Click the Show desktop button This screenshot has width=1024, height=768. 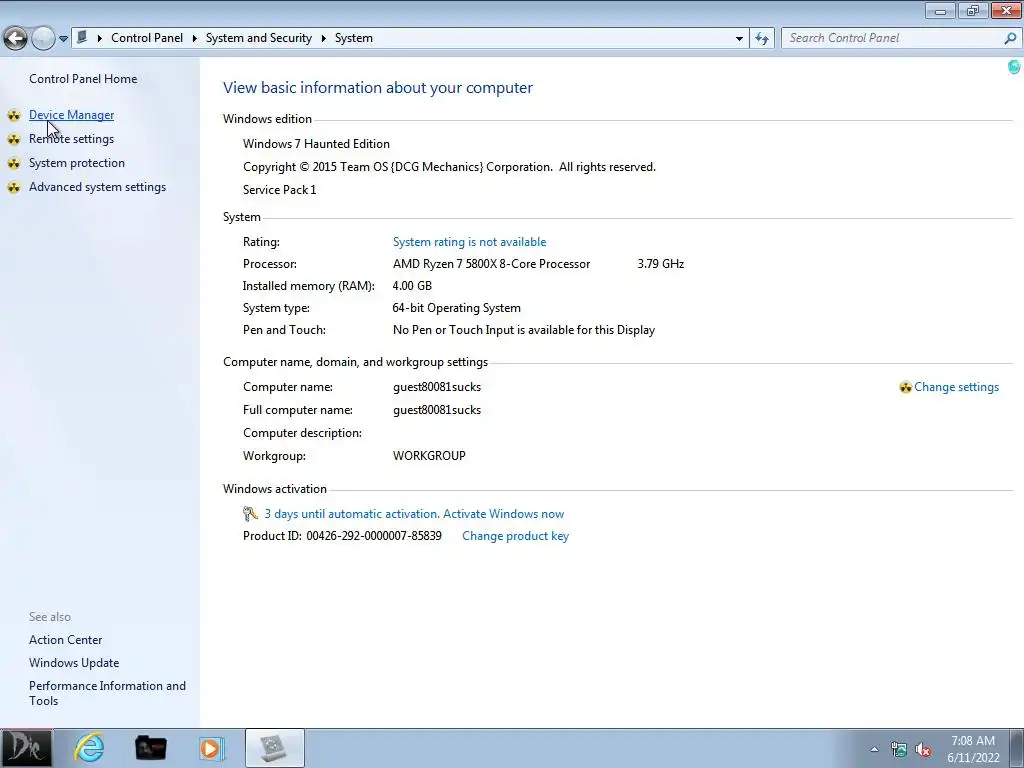[x=1017, y=748]
